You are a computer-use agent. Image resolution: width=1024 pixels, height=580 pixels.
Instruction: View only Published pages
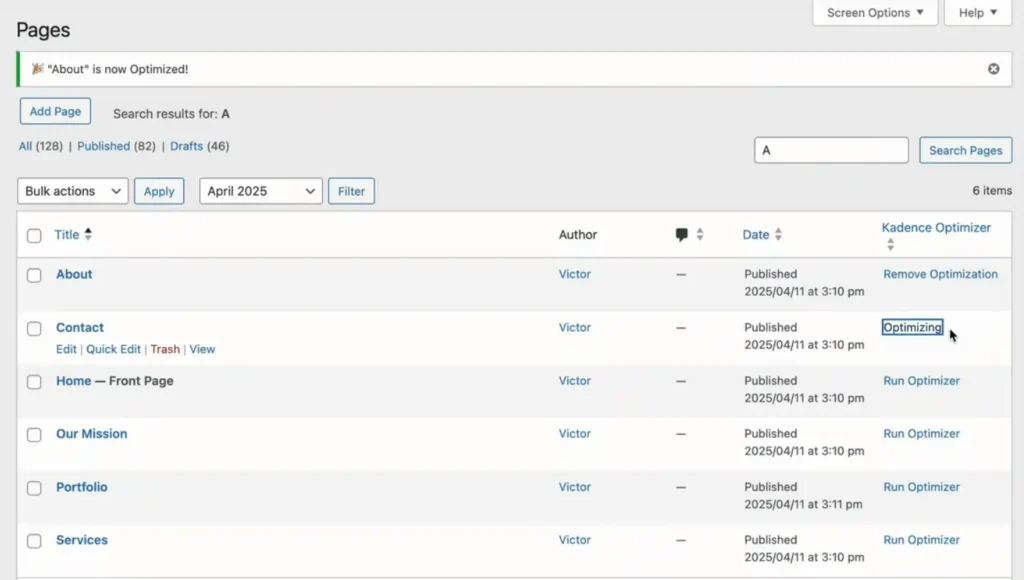pyautogui.click(x=104, y=145)
